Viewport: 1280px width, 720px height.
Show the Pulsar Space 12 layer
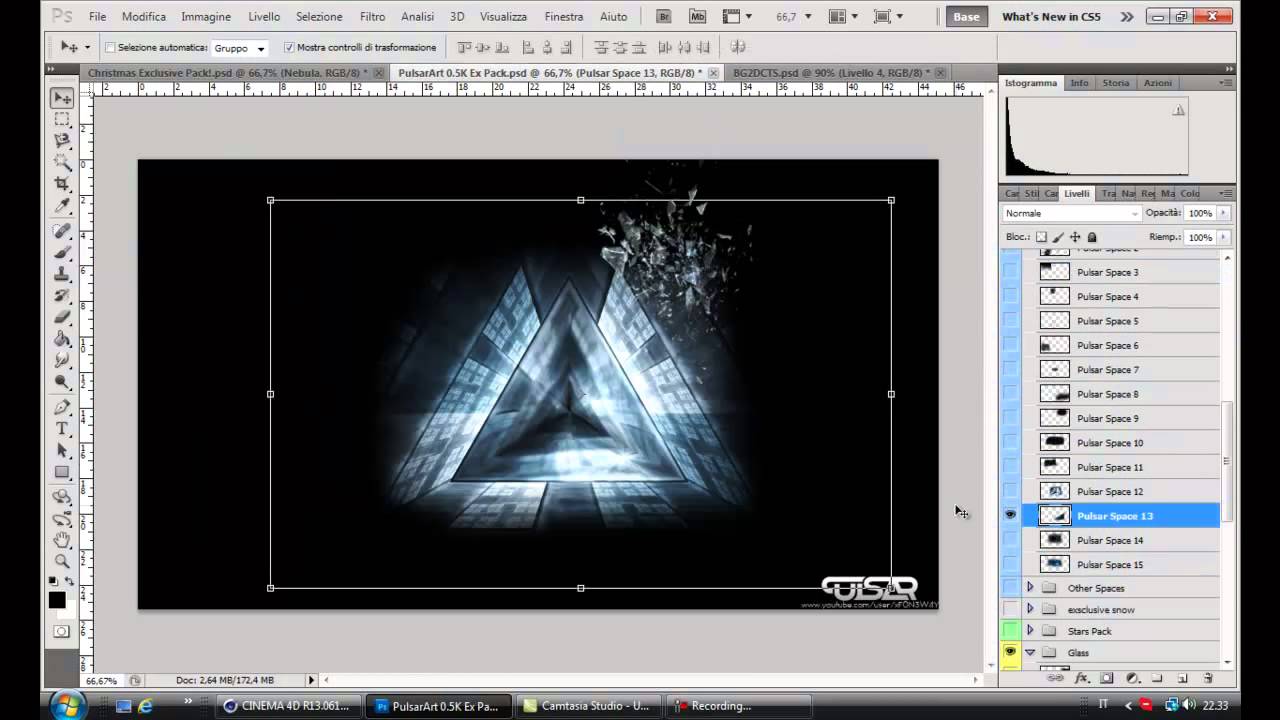1010,491
